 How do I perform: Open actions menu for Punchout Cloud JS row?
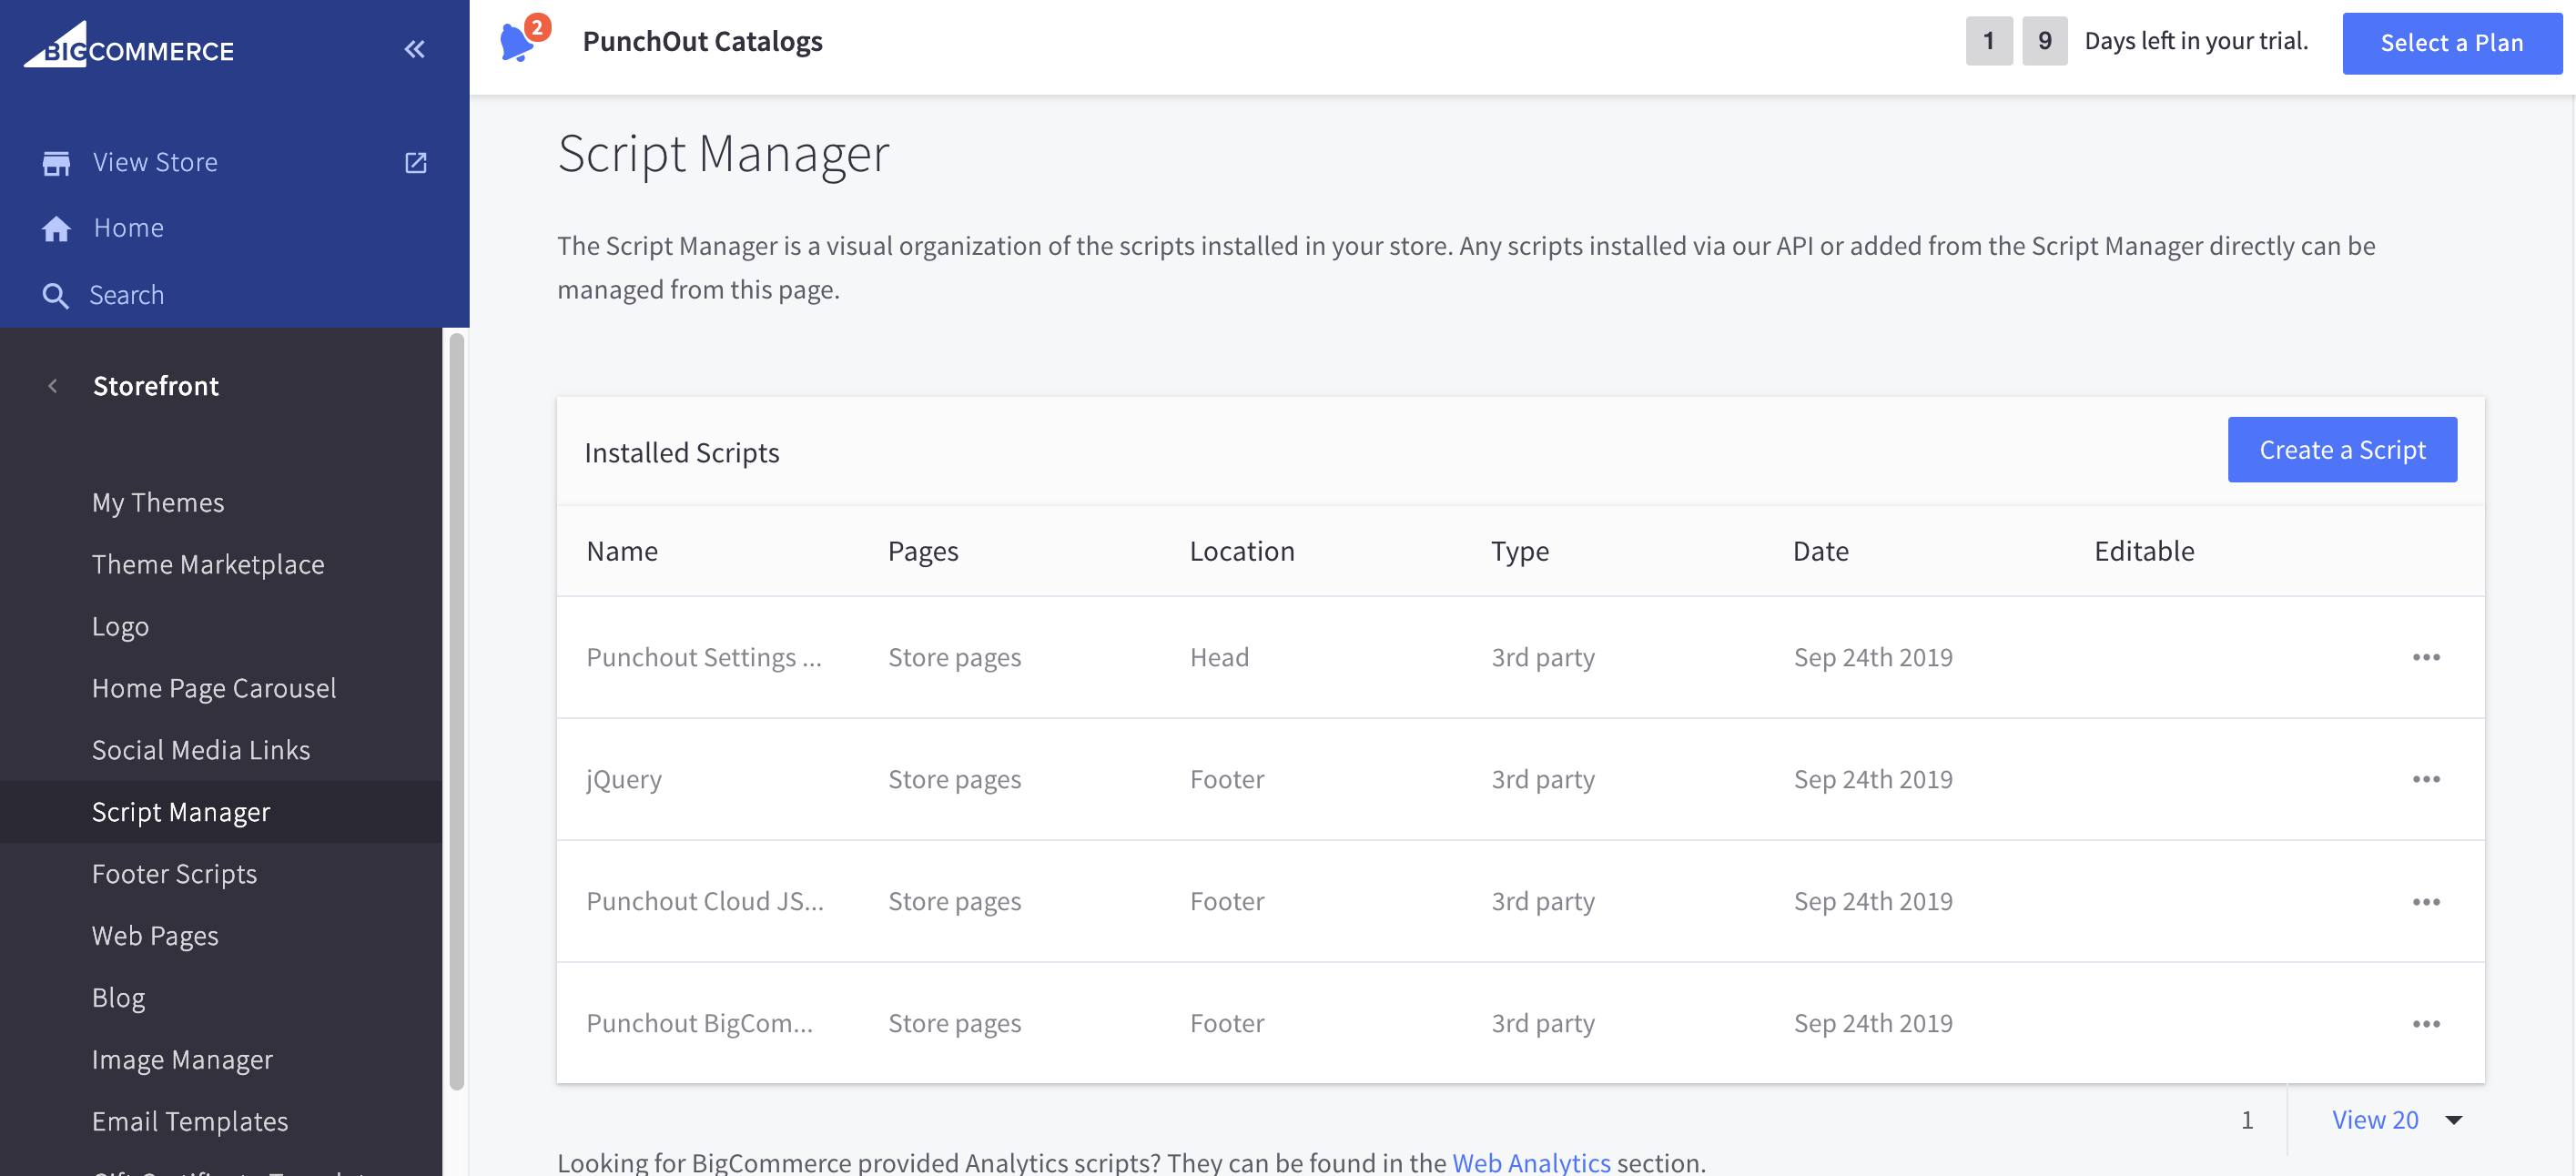(x=2426, y=901)
